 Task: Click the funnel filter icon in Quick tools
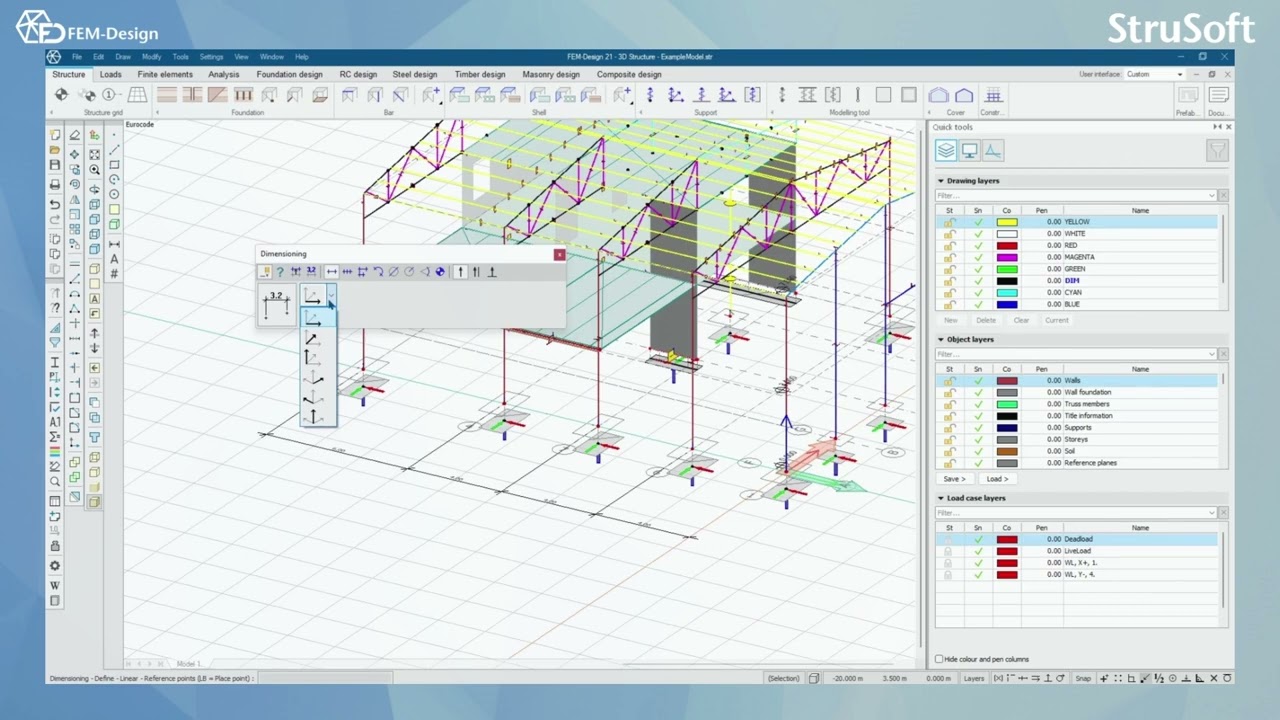[x=1217, y=151]
